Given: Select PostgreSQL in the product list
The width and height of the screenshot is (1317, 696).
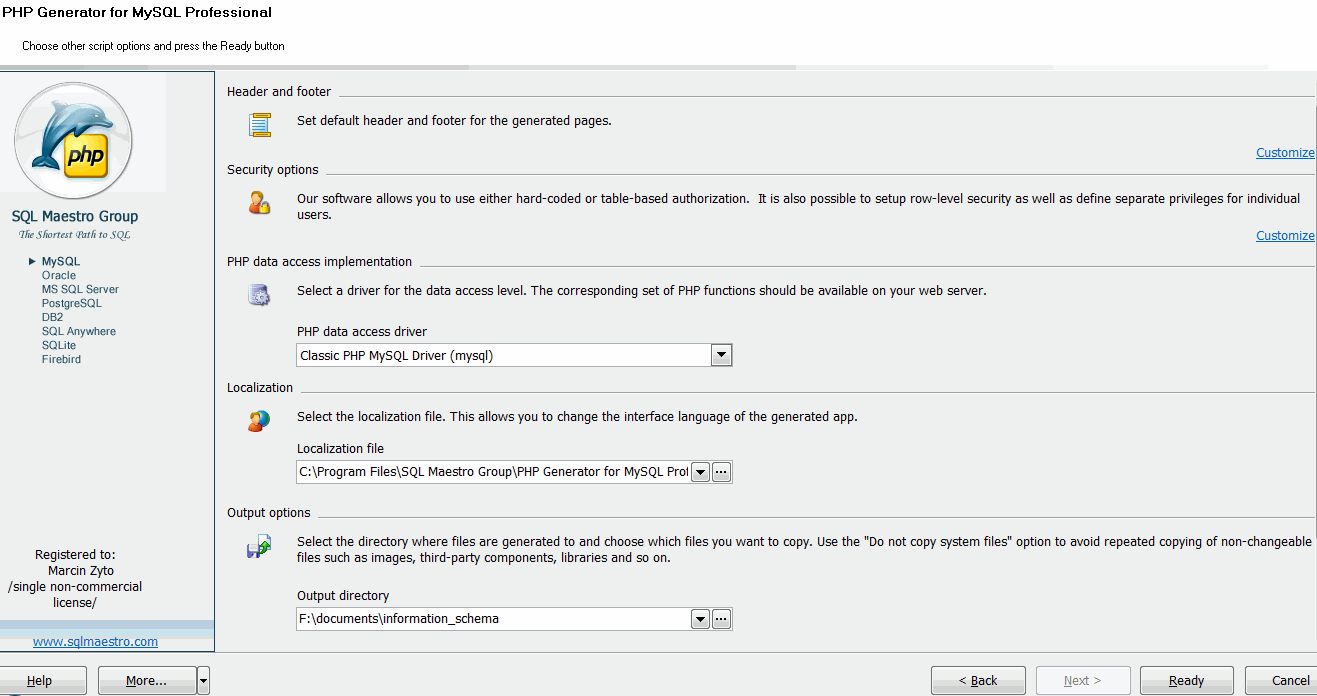Looking at the screenshot, I should (72, 303).
